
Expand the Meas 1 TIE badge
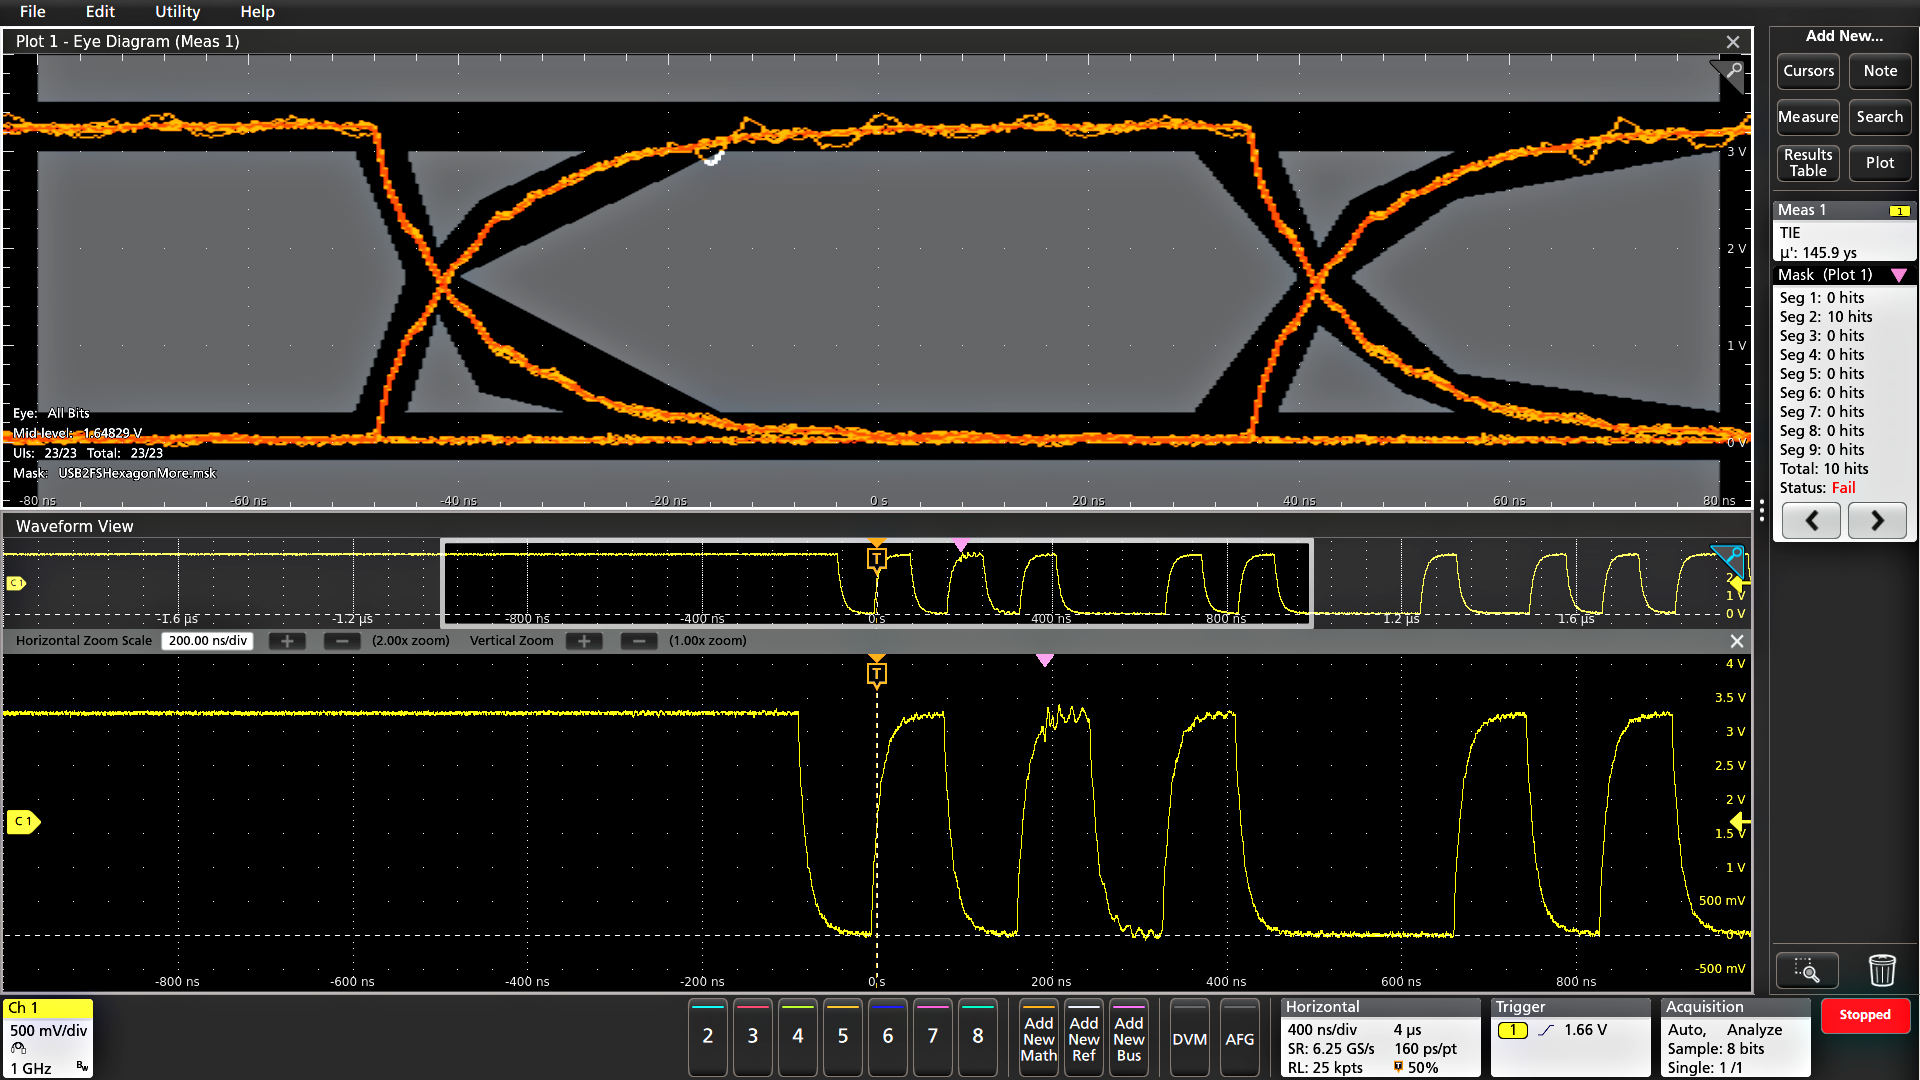1843,232
